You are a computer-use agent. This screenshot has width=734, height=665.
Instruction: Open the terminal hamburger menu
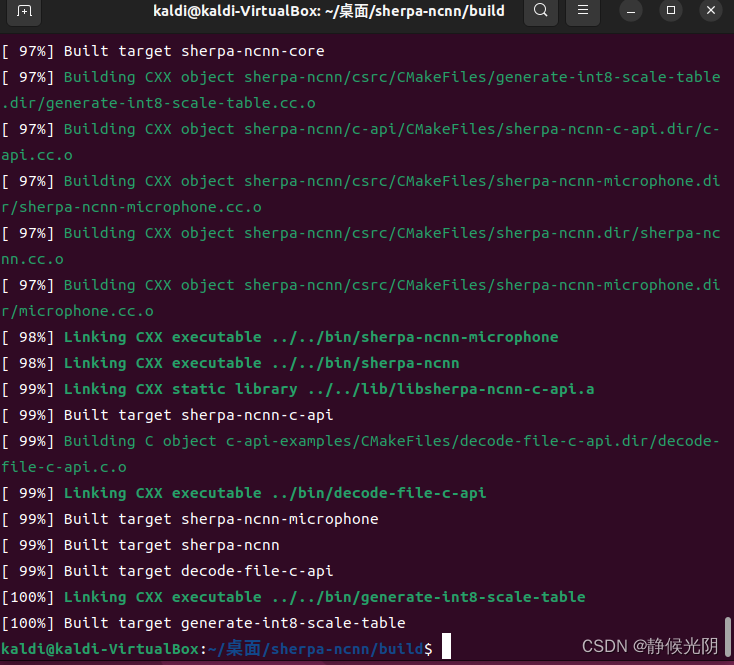[x=583, y=11]
